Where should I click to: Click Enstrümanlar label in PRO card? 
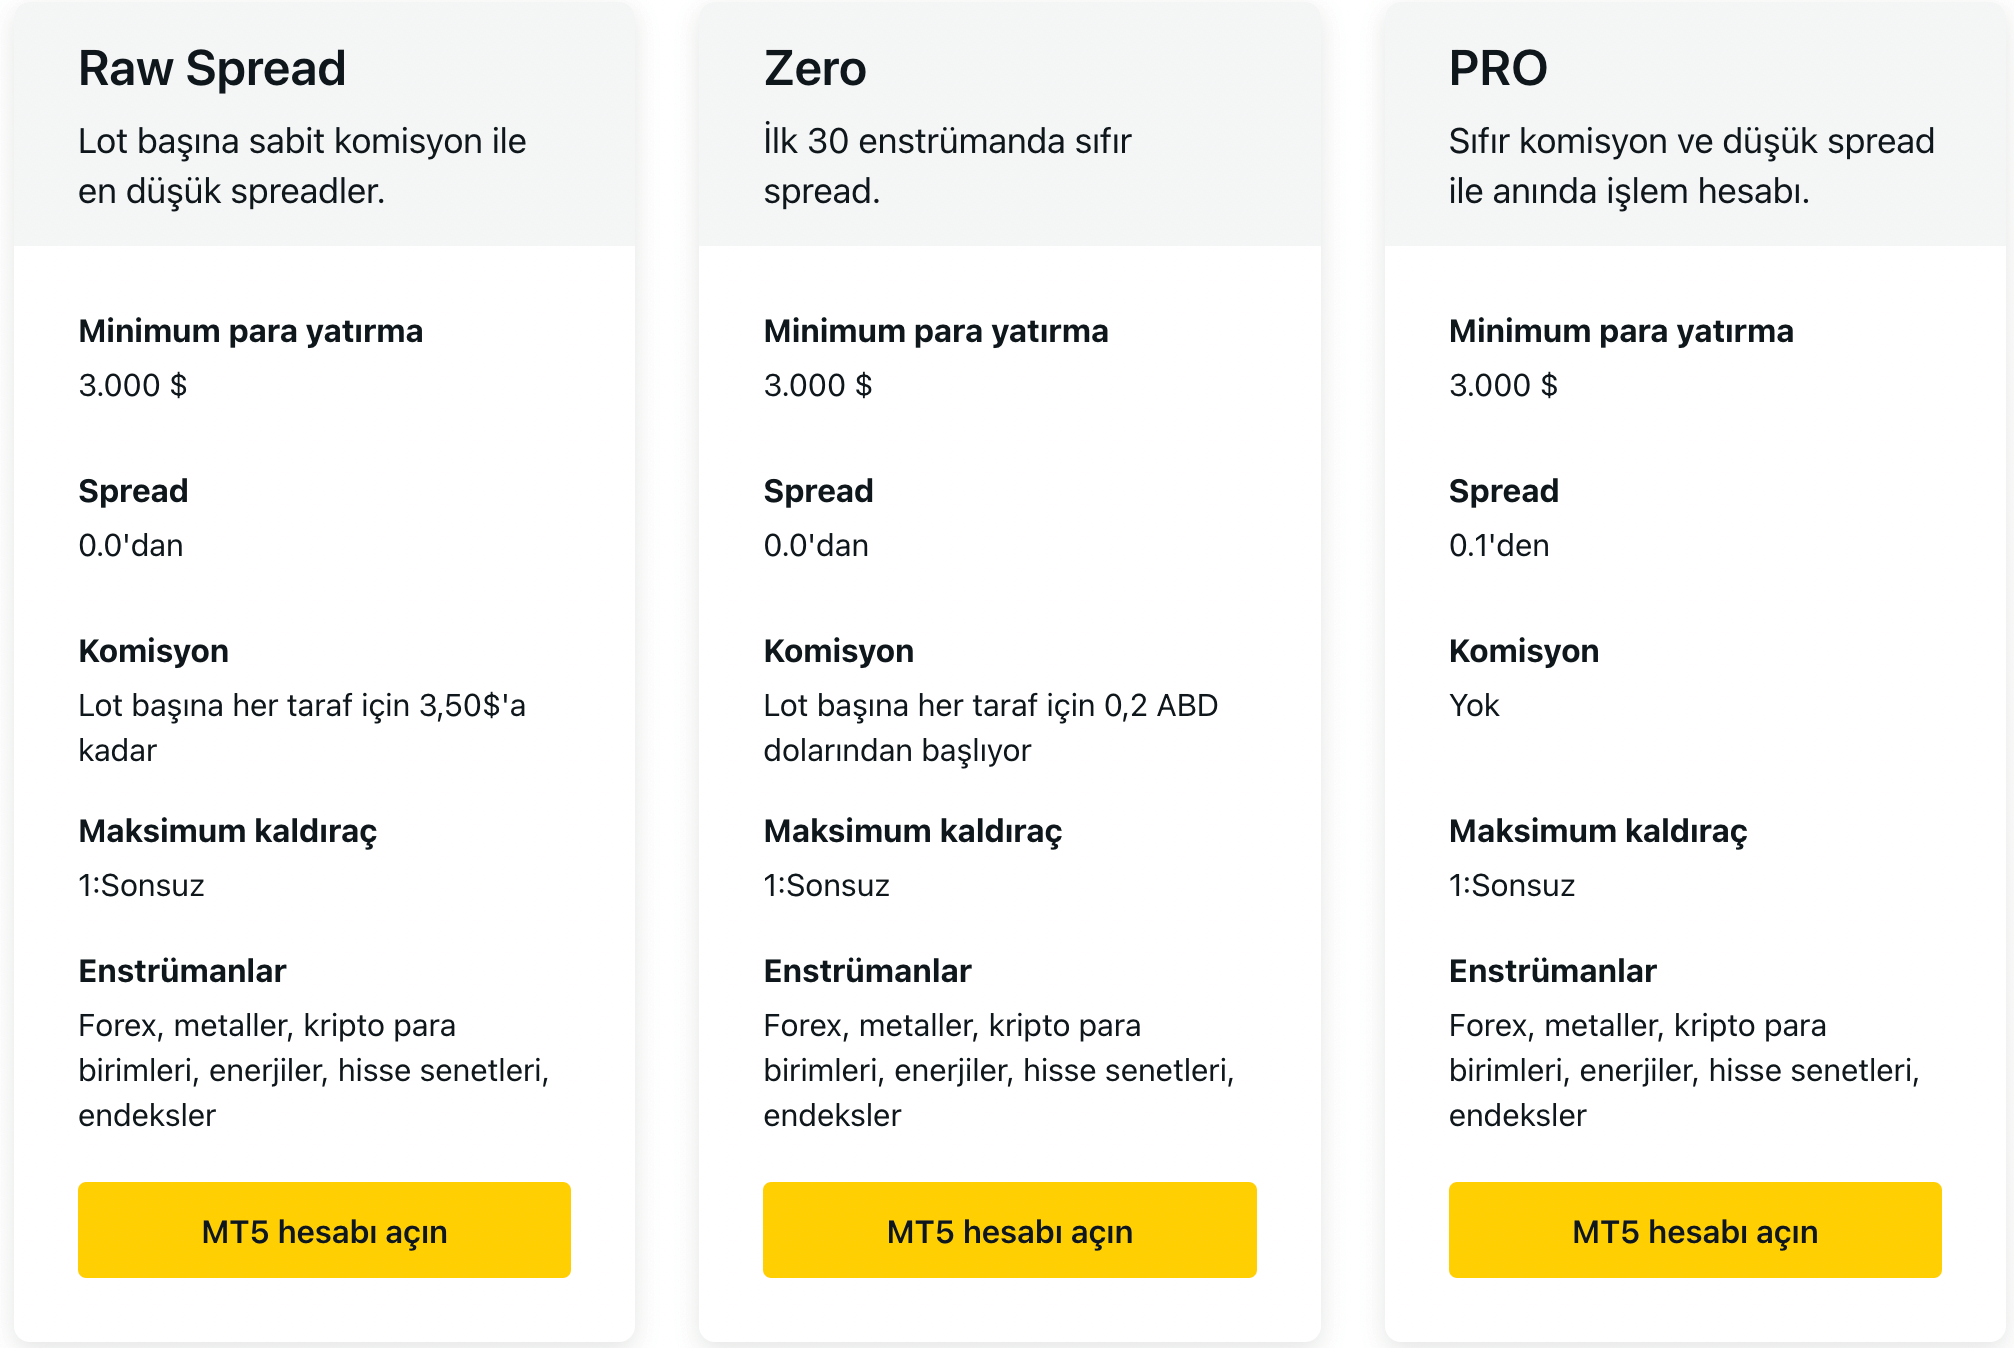pos(1552,971)
